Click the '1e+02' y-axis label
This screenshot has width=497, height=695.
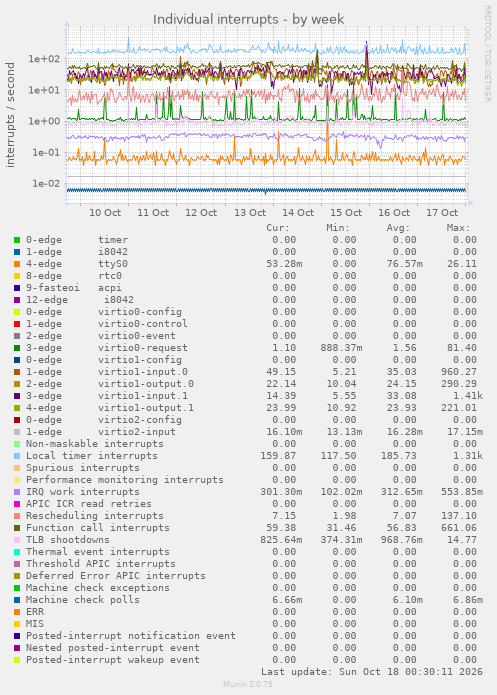coord(44,59)
